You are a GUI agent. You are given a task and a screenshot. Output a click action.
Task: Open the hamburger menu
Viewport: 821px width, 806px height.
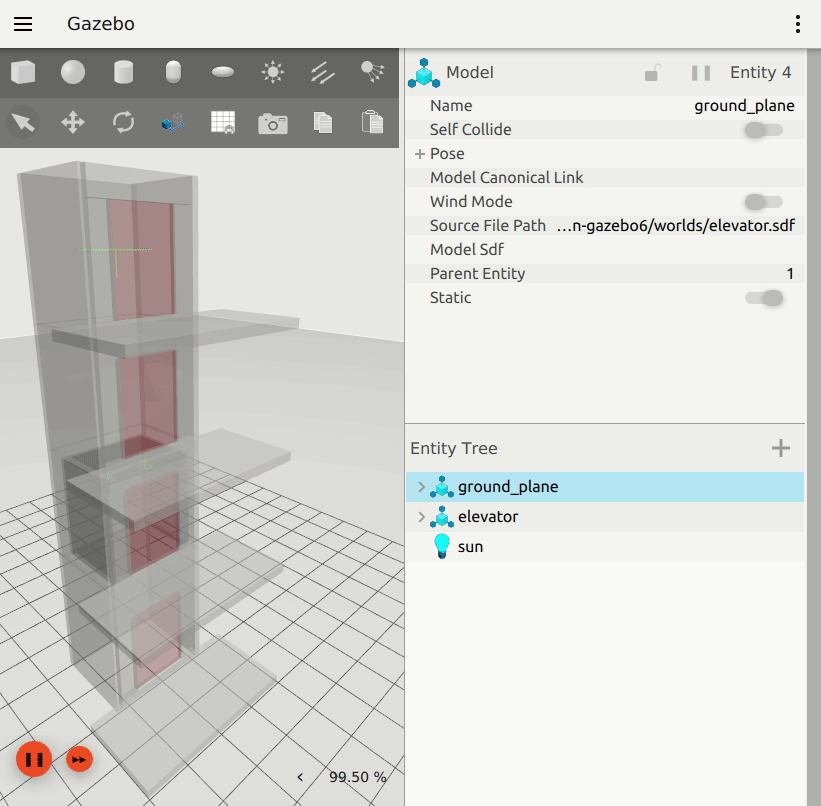tap(23, 24)
